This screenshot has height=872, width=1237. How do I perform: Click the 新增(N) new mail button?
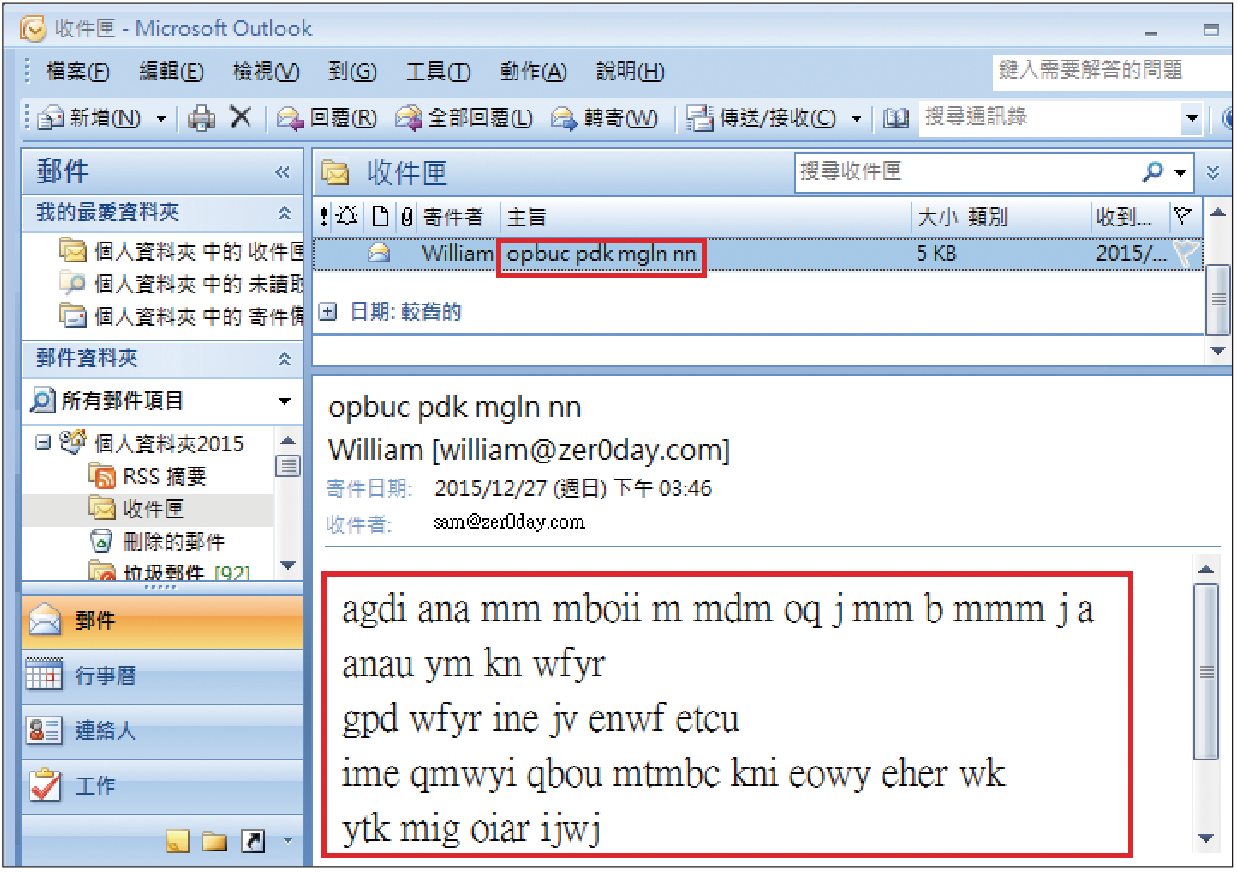pos(89,118)
